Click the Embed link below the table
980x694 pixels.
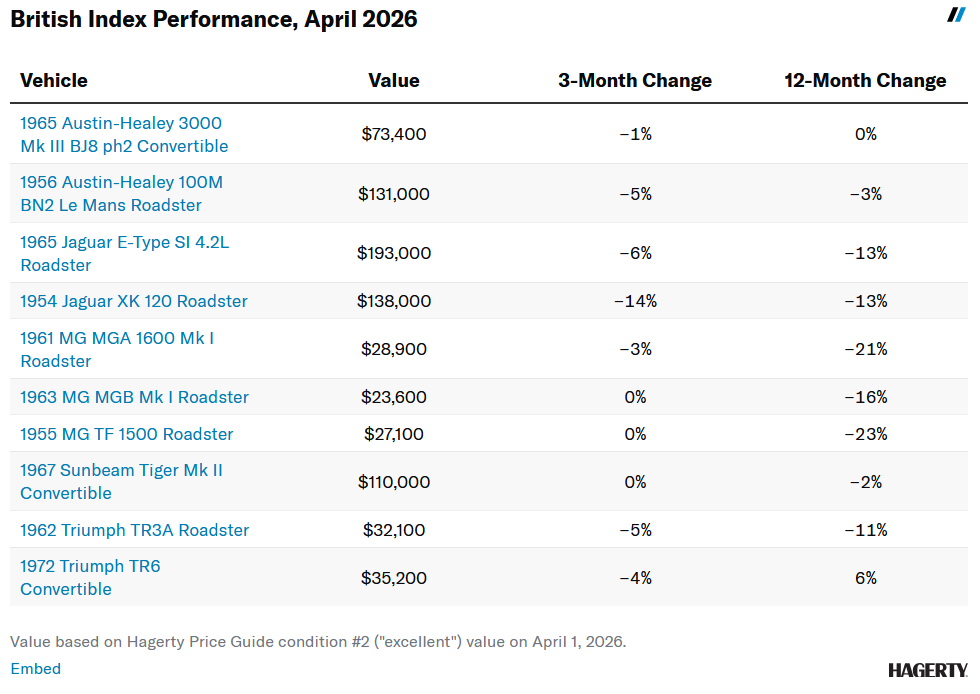click(35, 669)
